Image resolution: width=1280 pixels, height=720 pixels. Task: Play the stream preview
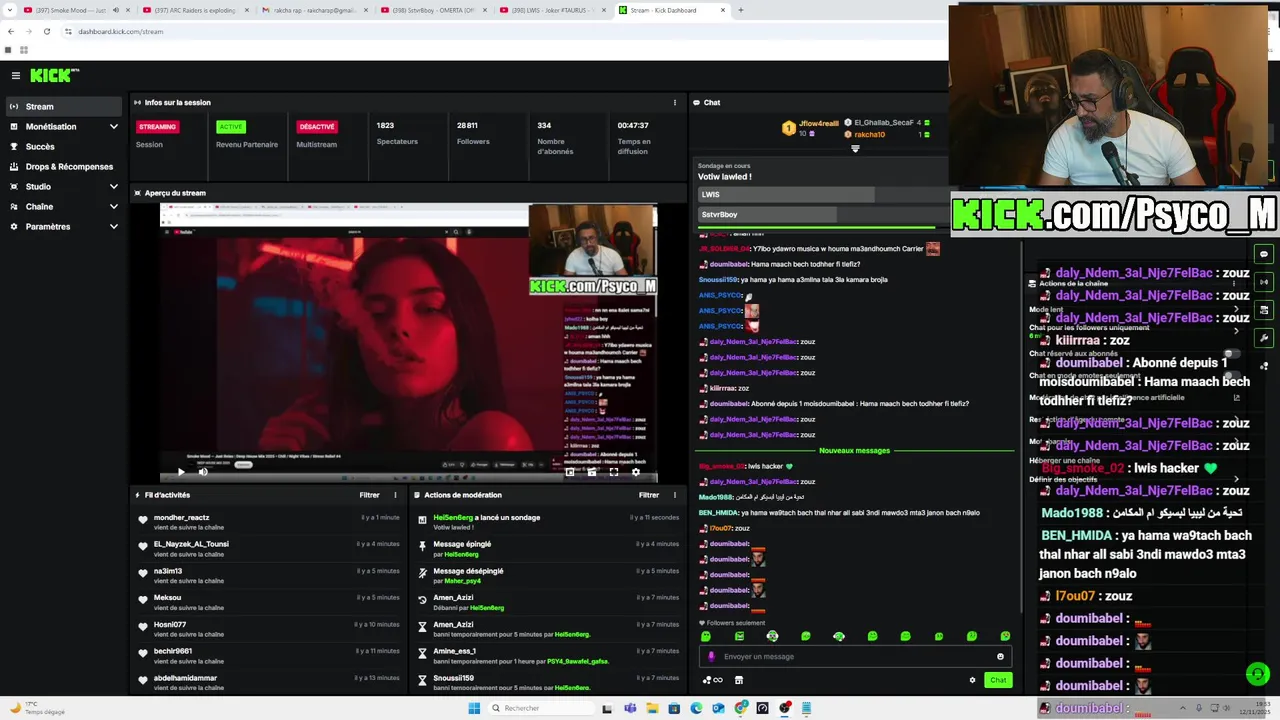pos(181,472)
